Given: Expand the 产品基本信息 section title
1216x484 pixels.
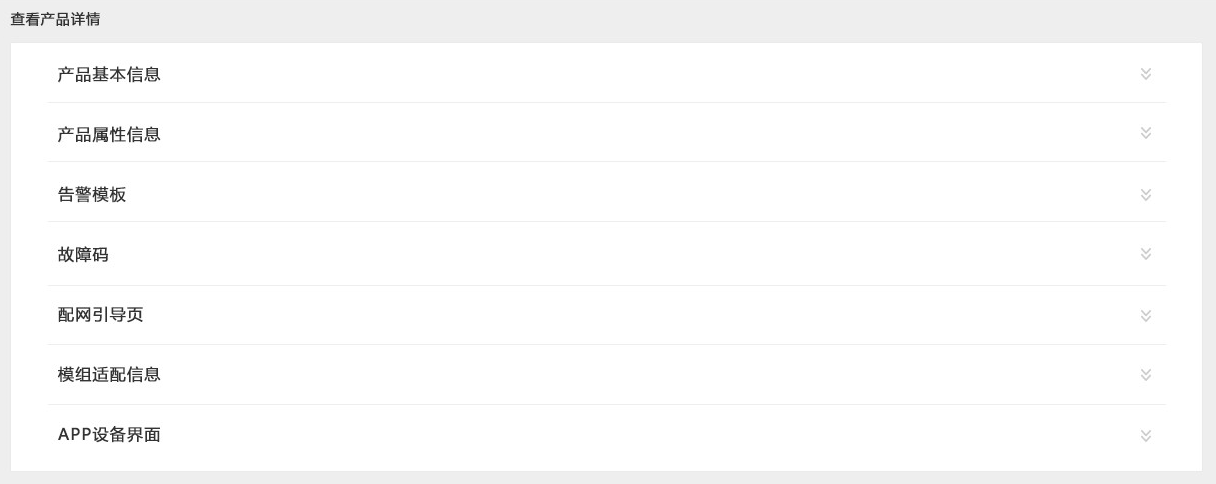Looking at the screenshot, I should click(x=109, y=74).
